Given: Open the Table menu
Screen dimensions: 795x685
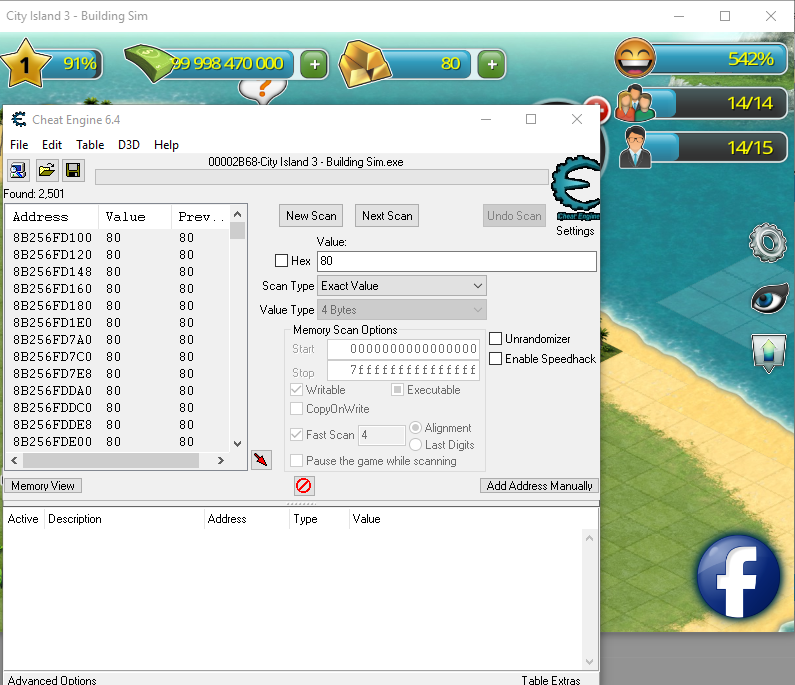Looking at the screenshot, I should click(90, 145).
